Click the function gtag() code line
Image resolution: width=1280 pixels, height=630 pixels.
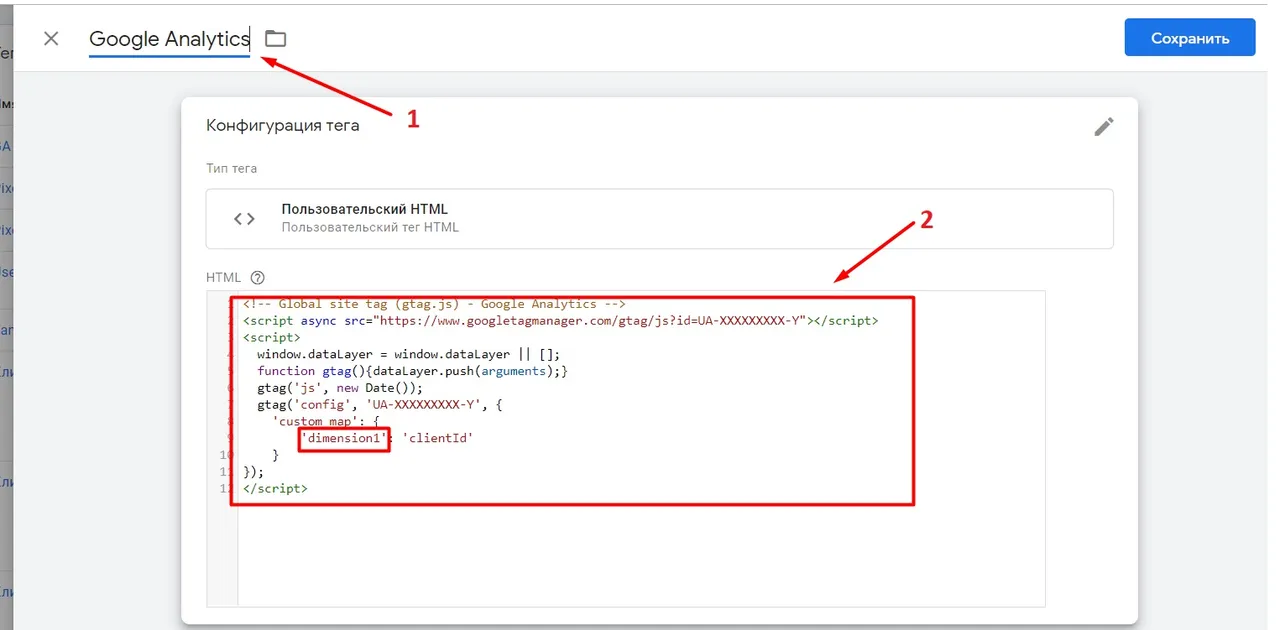412,371
